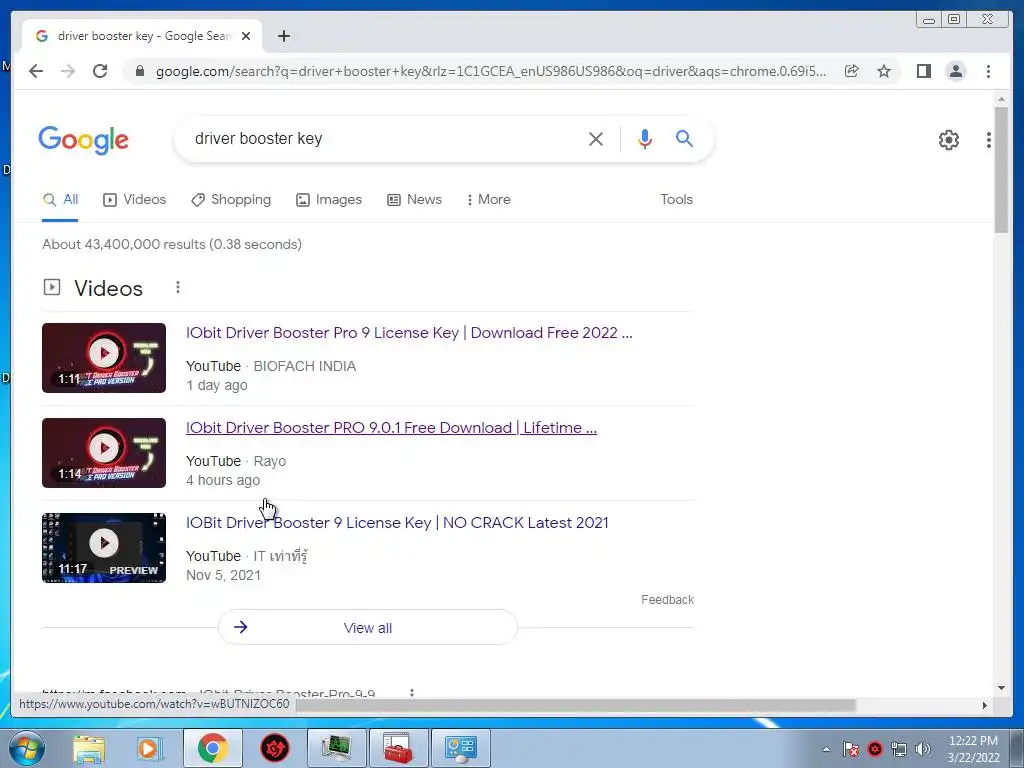Show hidden system tray icons
The width and height of the screenshot is (1024, 768).
click(826, 749)
